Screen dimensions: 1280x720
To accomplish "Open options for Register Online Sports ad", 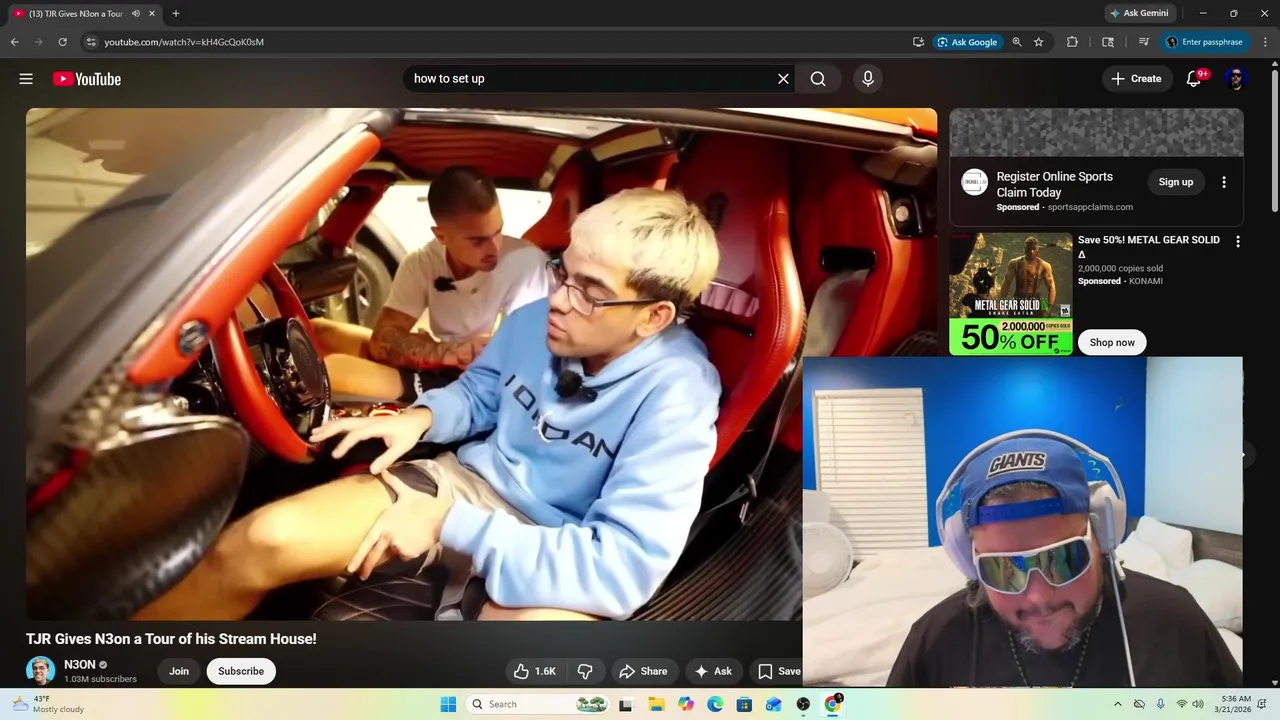I will pos(1224,182).
